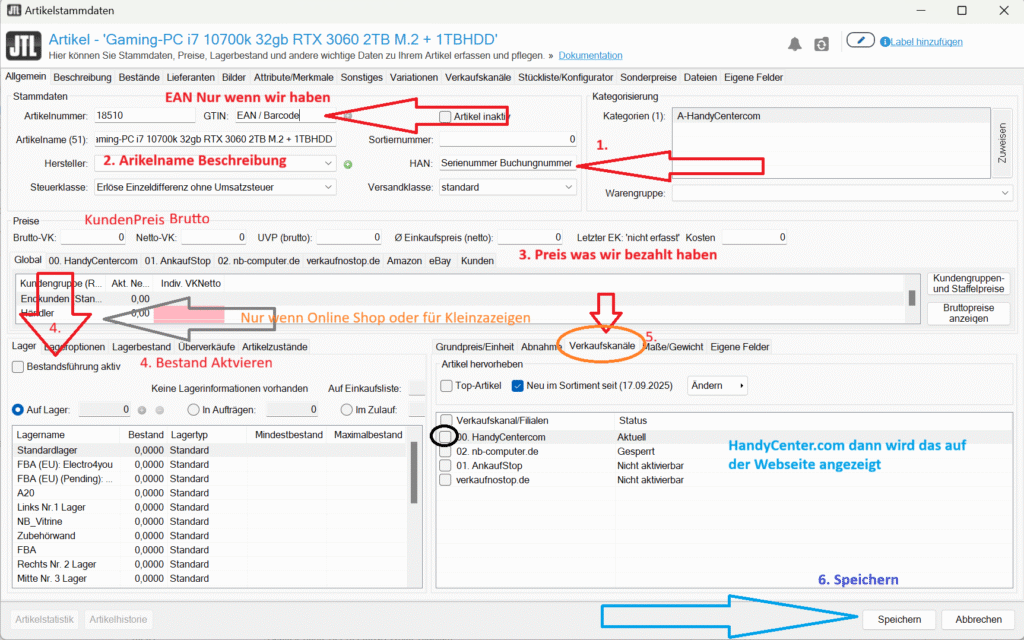This screenshot has height=640, width=1024.
Task: Open the Dokumentation link
Action: pyautogui.click(x=590, y=56)
